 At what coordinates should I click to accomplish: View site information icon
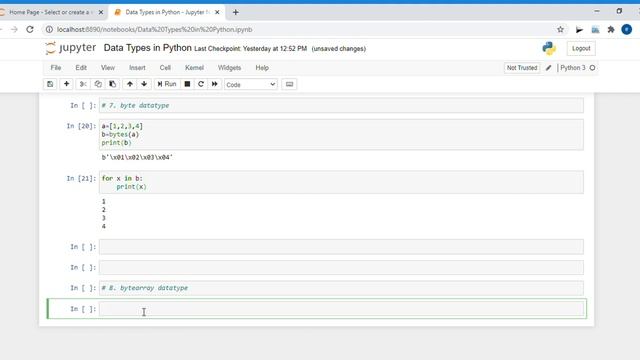click(x=49, y=29)
